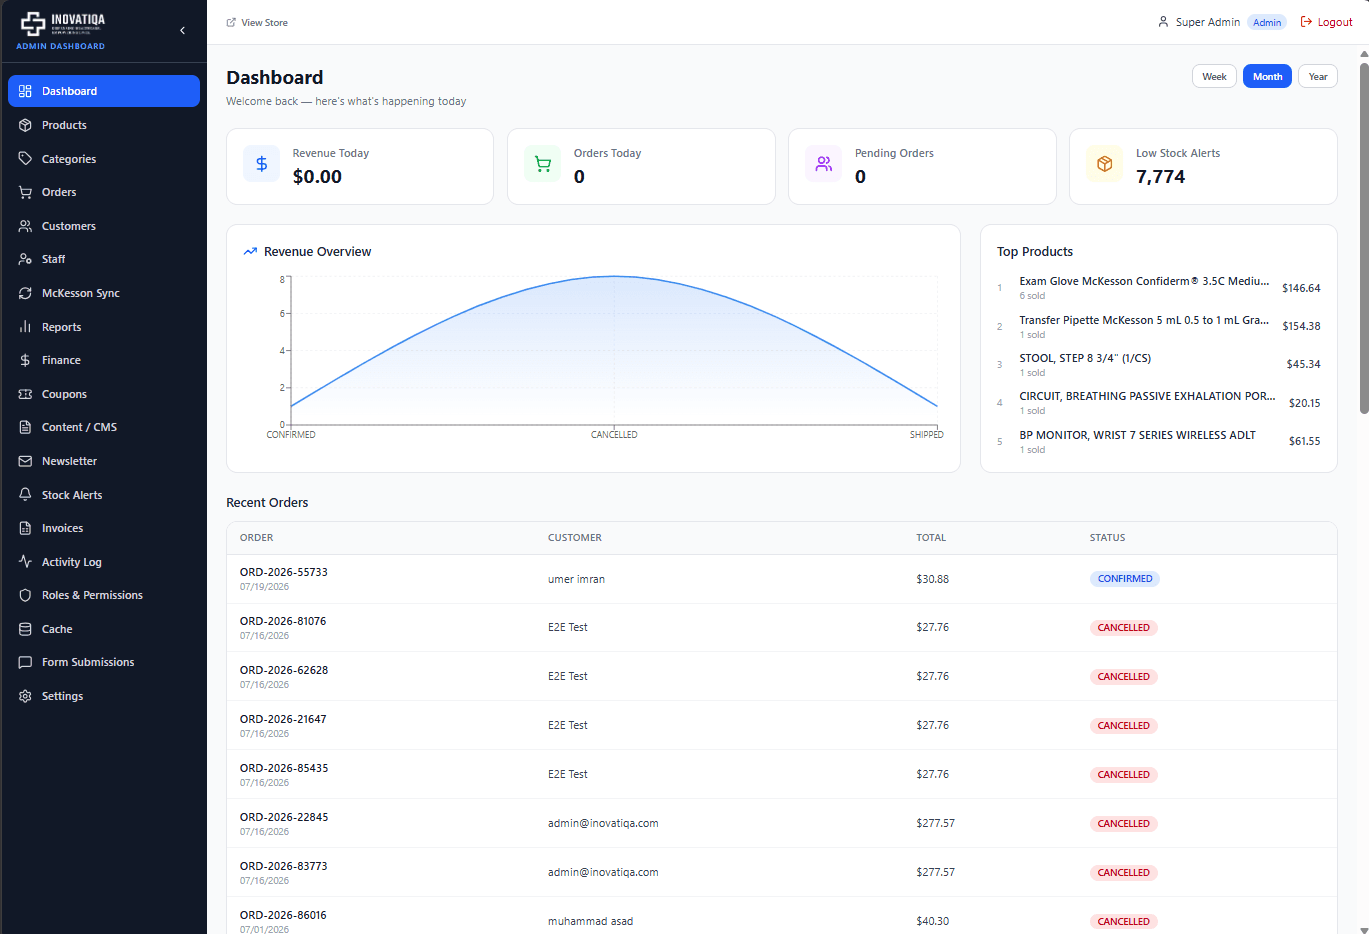This screenshot has height=934, width=1369.
Task: Click the STATUS column header
Action: pyautogui.click(x=1107, y=538)
